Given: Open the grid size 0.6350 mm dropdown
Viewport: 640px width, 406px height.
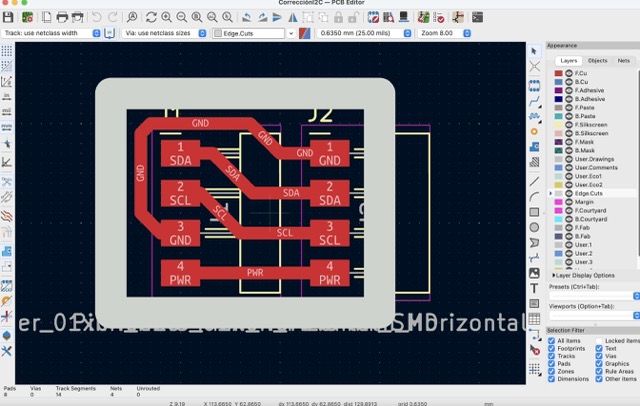Looking at the screenshot, I should coord(364,33).
